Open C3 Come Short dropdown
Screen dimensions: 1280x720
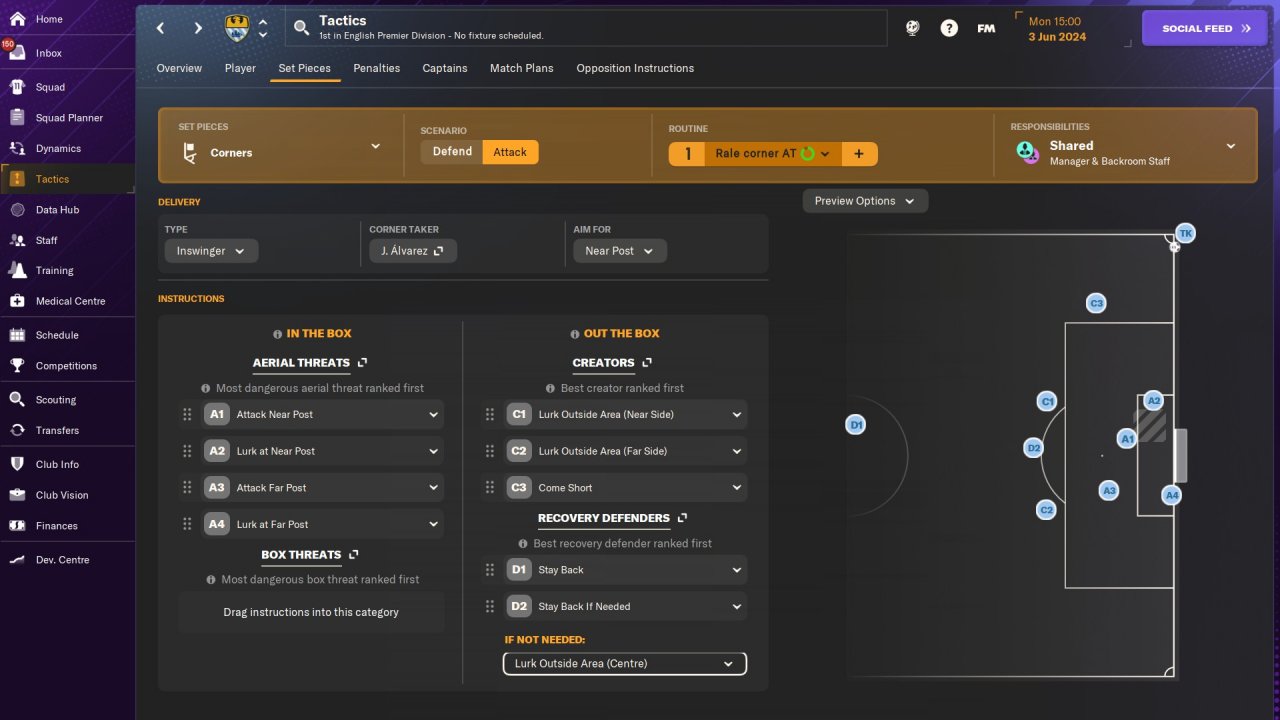[x=625, y=488]
